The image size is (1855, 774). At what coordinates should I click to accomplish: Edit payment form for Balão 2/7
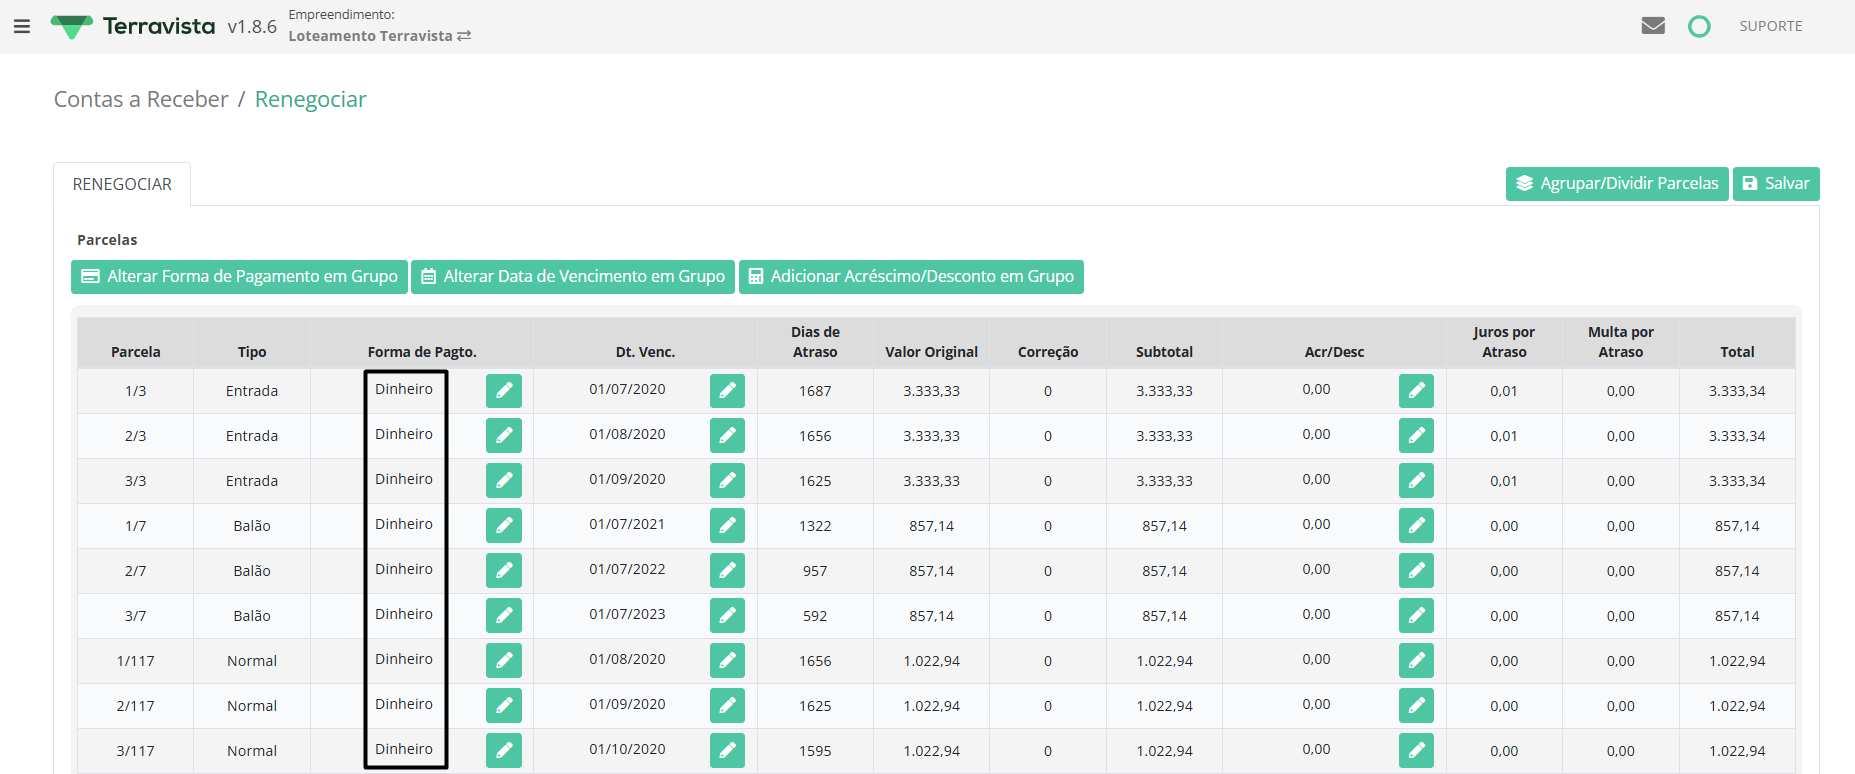coord(504,571)
